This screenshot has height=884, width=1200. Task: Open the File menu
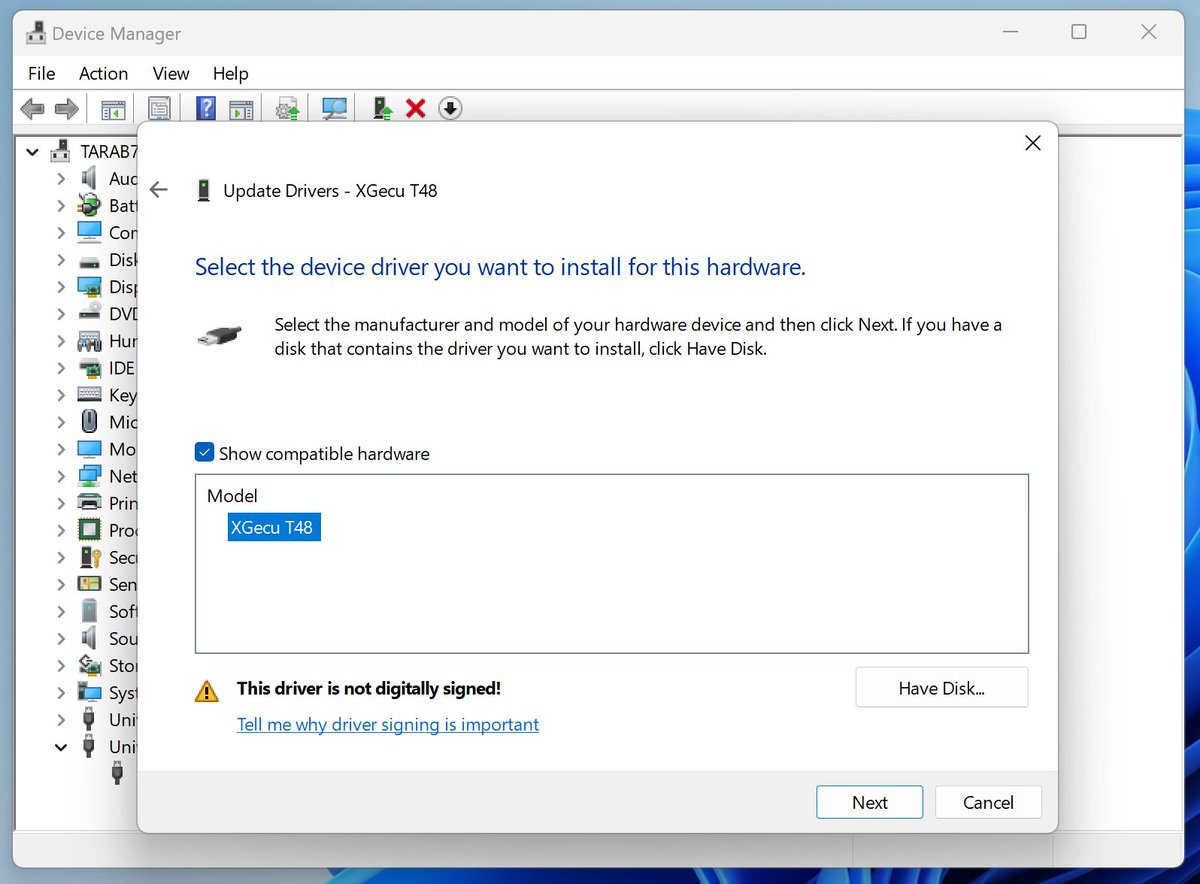(x=42, y=73)
